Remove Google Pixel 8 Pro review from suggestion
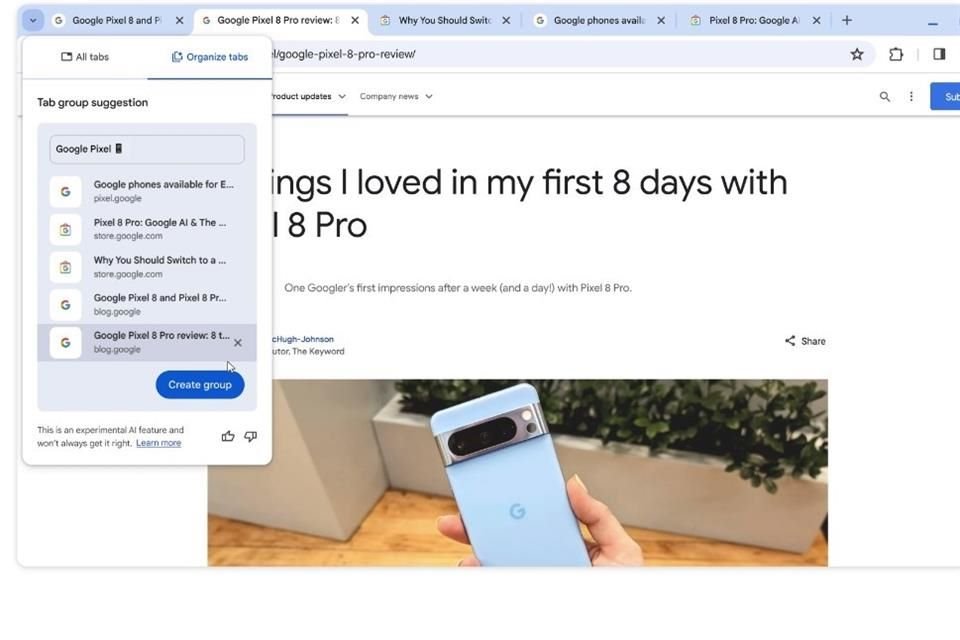Screen dimensions: 960x640 pyautogui.click(x=238, y=343)
